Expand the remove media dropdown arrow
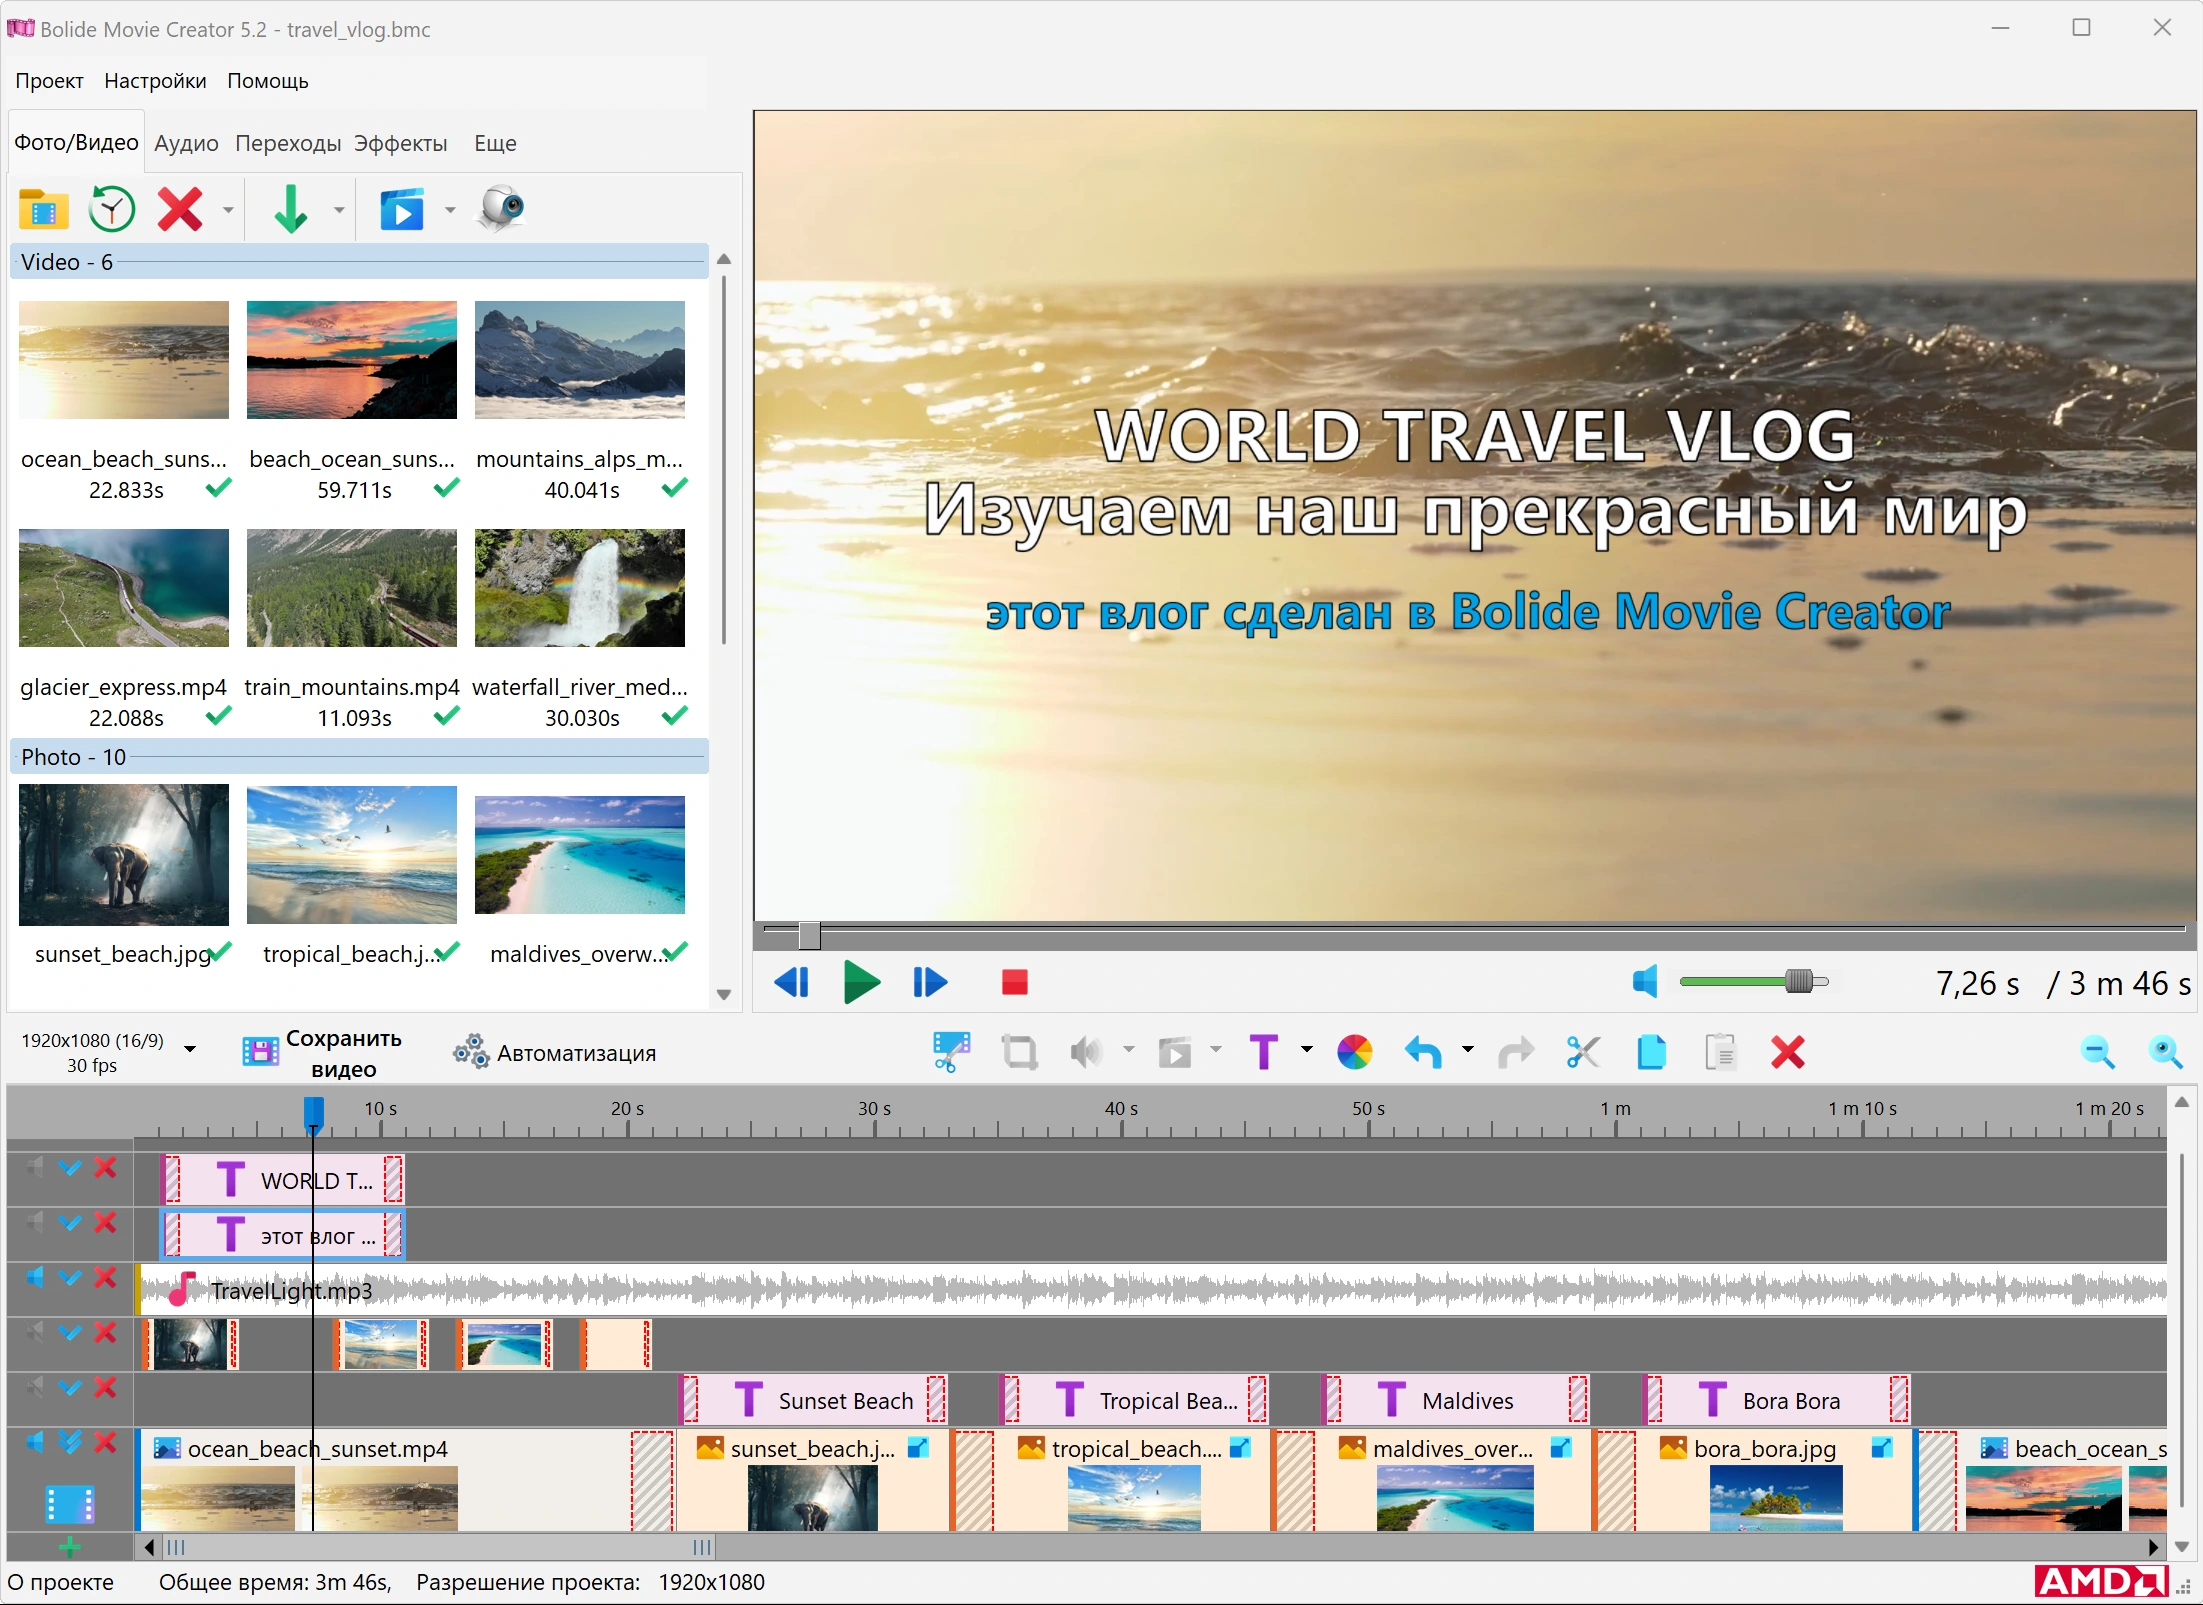This screenshot has width=2203, height=1605. (x=228, y=210)
